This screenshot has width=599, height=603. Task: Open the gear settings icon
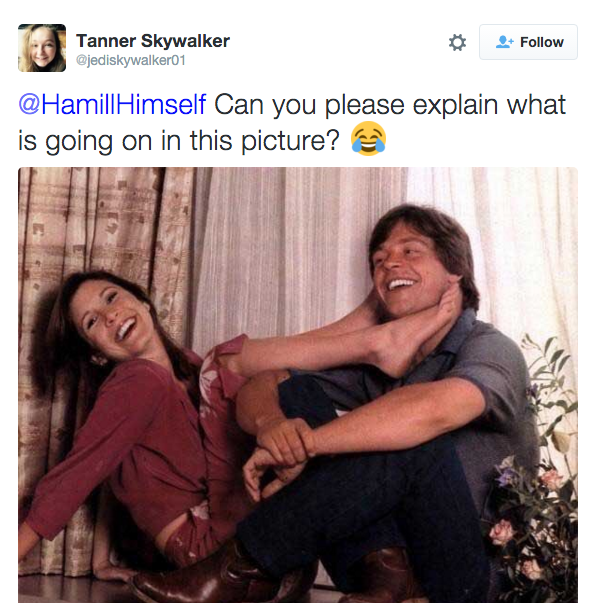click(457, 42)
